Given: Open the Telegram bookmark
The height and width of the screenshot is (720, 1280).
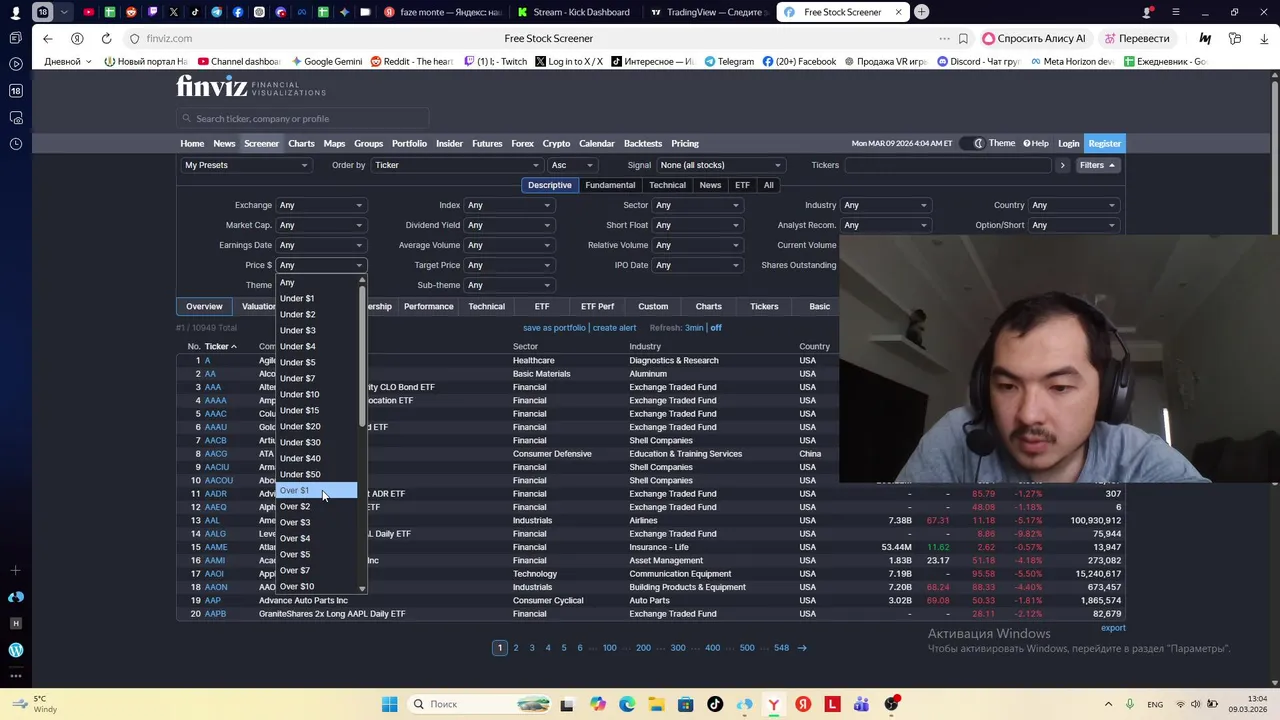Looking at the screenshot, I should [x=729, y=61].
